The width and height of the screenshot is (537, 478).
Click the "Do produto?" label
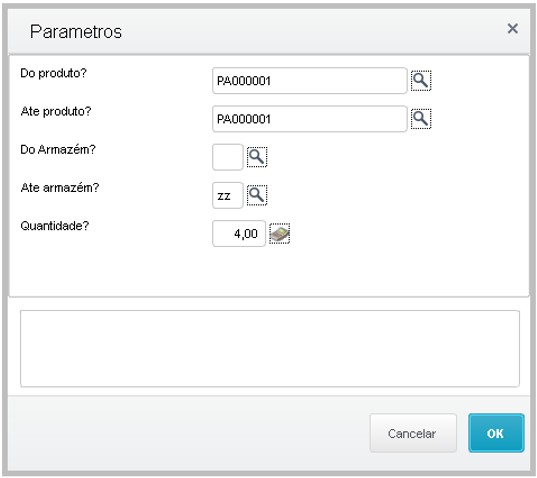(53, 73)
